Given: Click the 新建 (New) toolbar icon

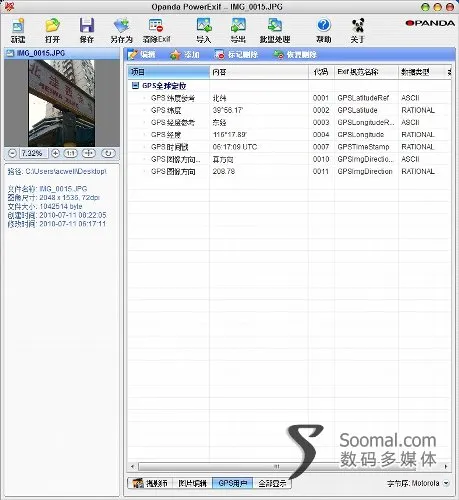Looking at the screenshot, I should (18, 30).
